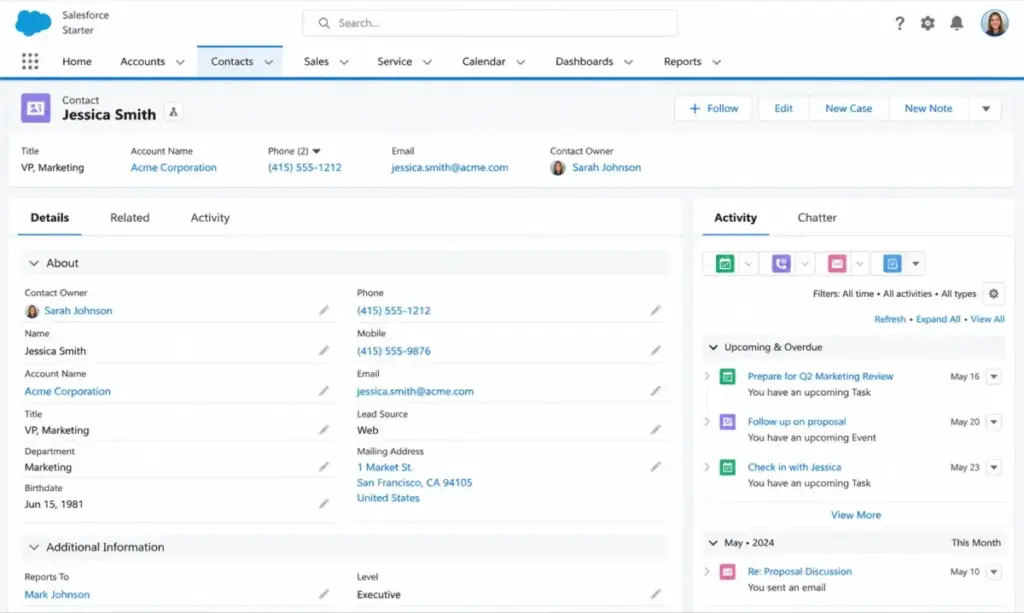Collapse the May 2024 section
The image size is (1024, 613).
coord(713,543)
